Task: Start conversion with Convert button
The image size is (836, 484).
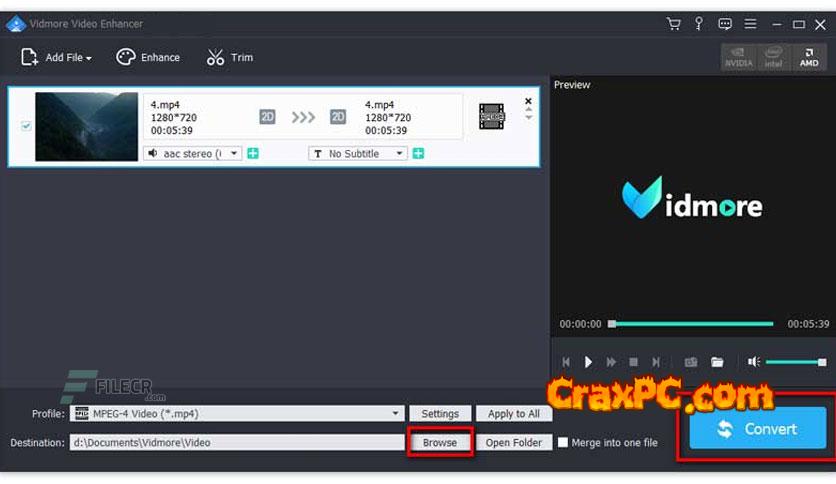Action: 758,429
